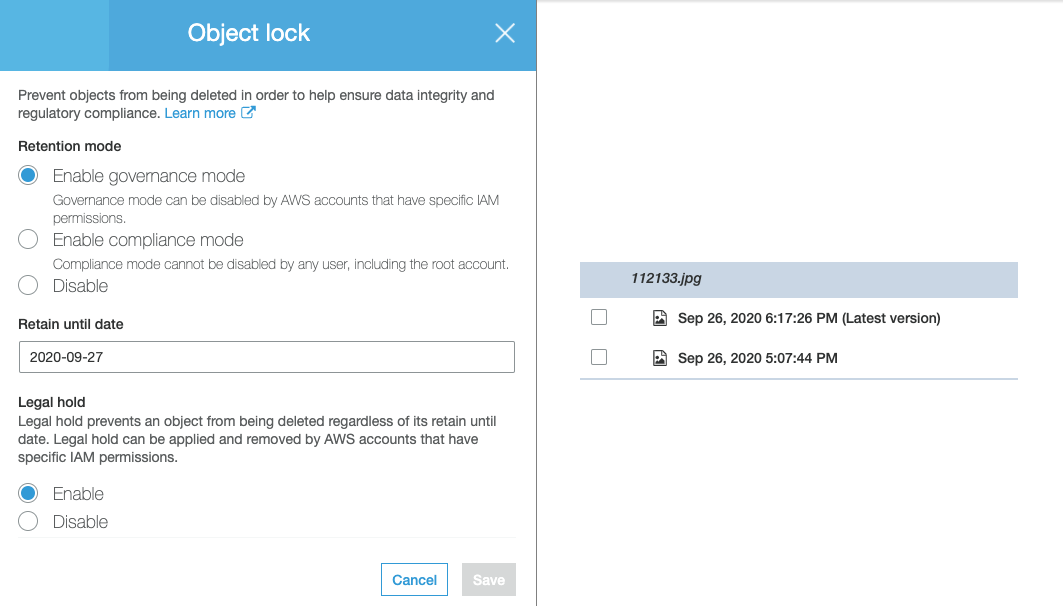
Task: Close the Object lock panel
Action: (x=505, y=33)
